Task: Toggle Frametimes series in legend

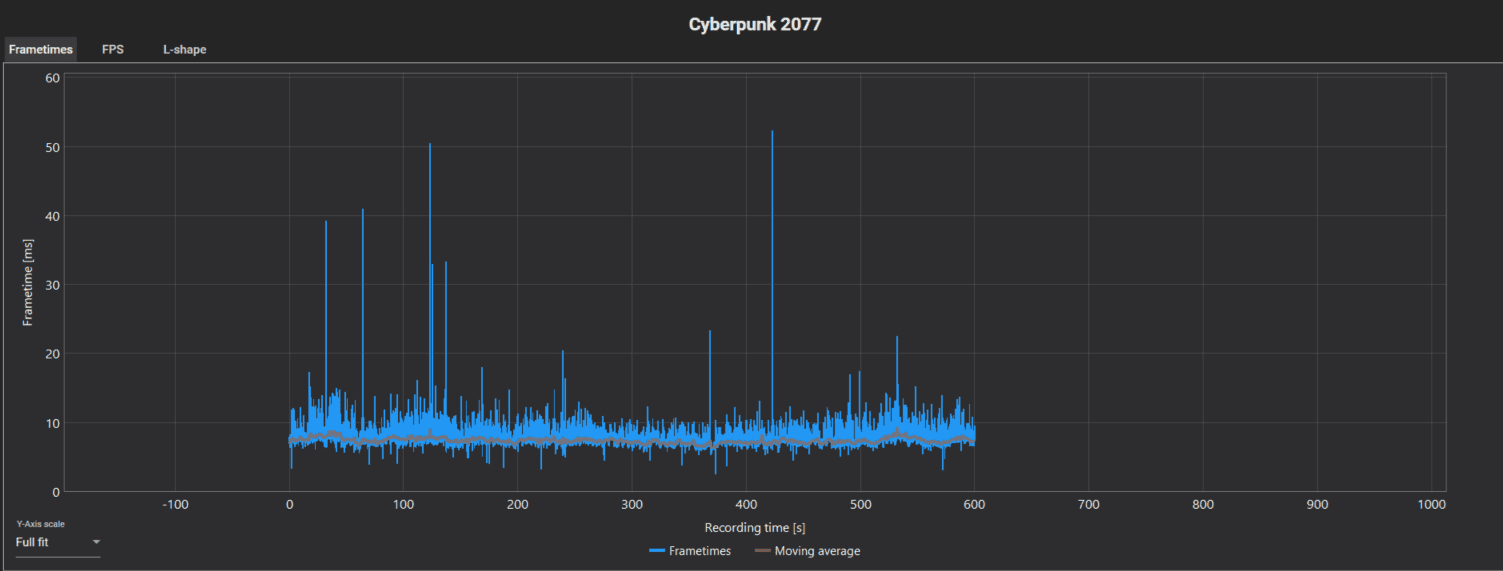Action: click(x=690, y=551)
